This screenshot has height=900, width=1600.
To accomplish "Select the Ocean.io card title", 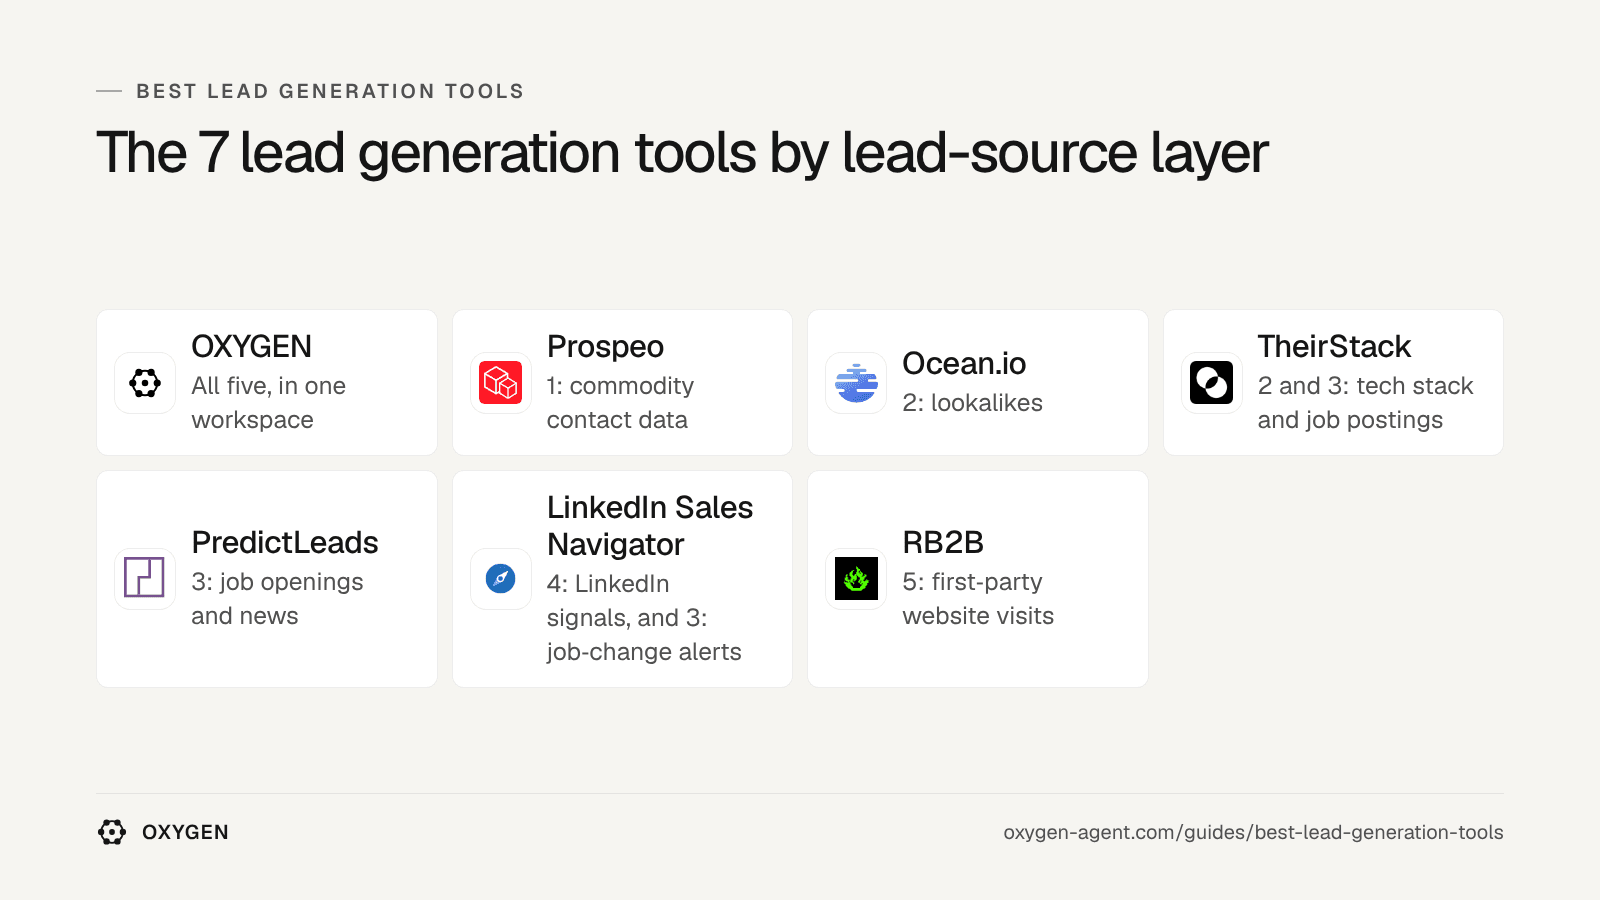I will (x=964, y=364).
